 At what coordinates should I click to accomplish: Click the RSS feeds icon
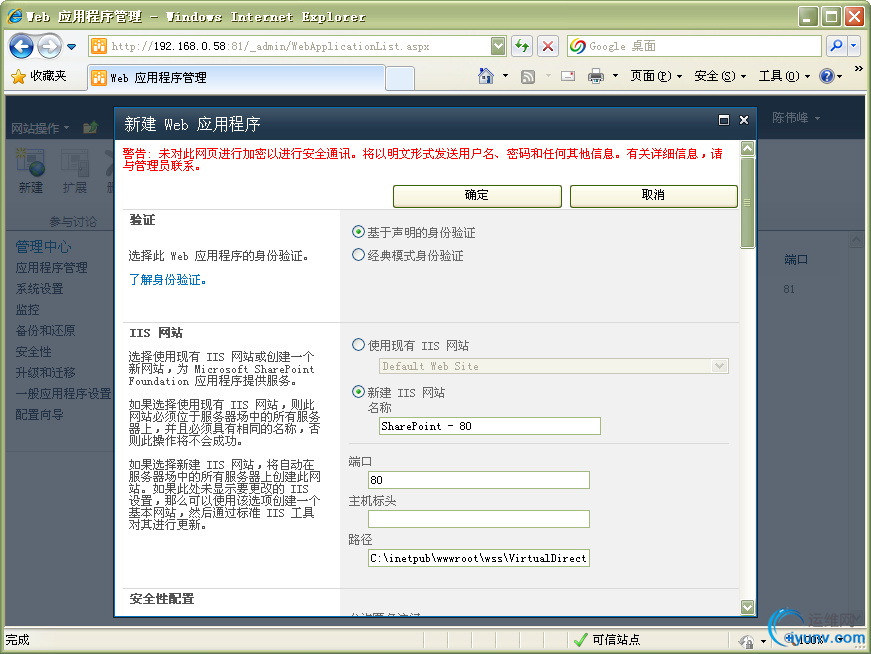pyautogui.click(x=528, y=77)
